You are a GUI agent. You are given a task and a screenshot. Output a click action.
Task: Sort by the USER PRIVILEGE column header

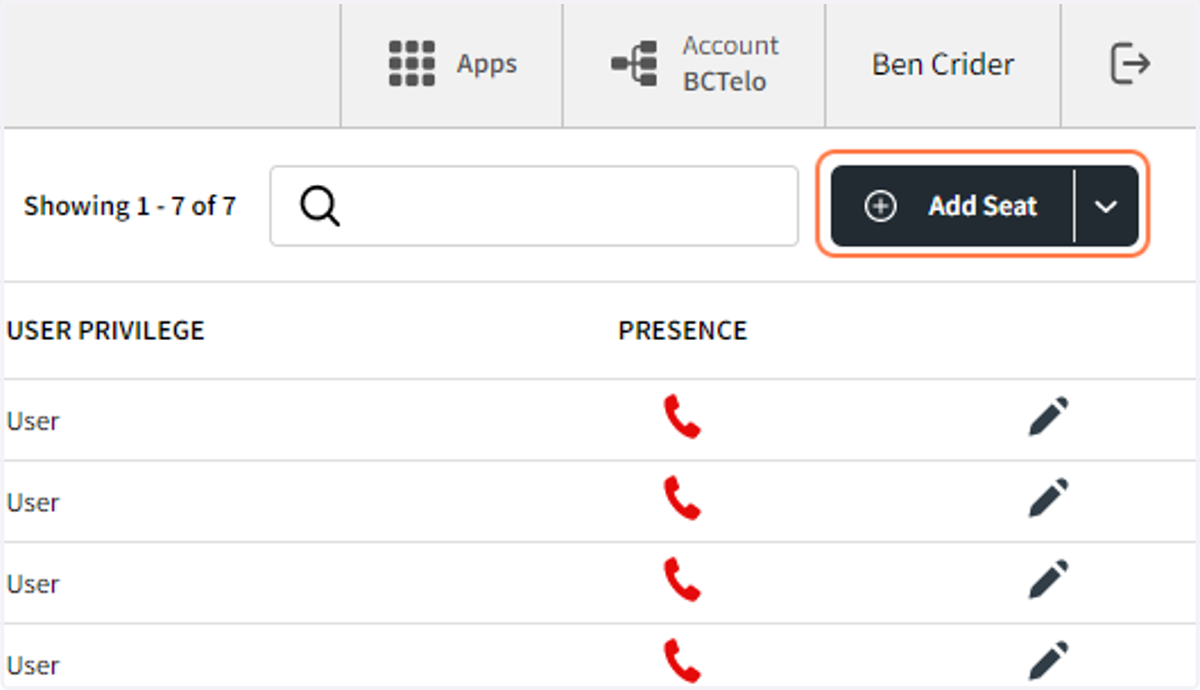point(105,331)
